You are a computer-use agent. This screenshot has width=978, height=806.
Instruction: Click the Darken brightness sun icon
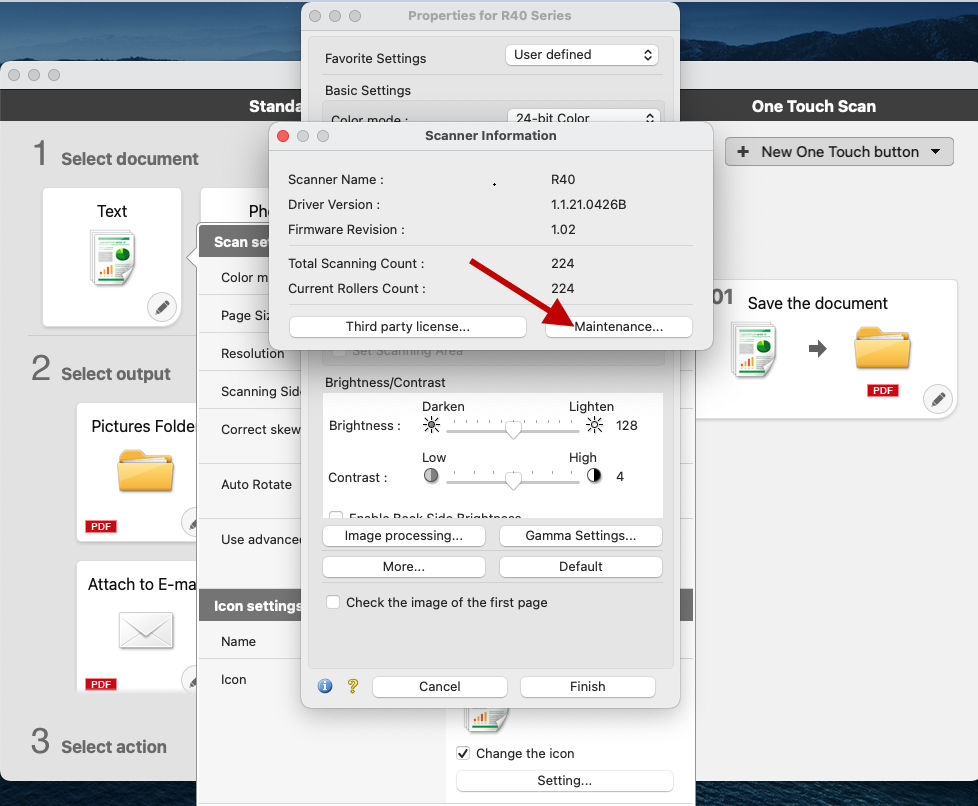431,425
